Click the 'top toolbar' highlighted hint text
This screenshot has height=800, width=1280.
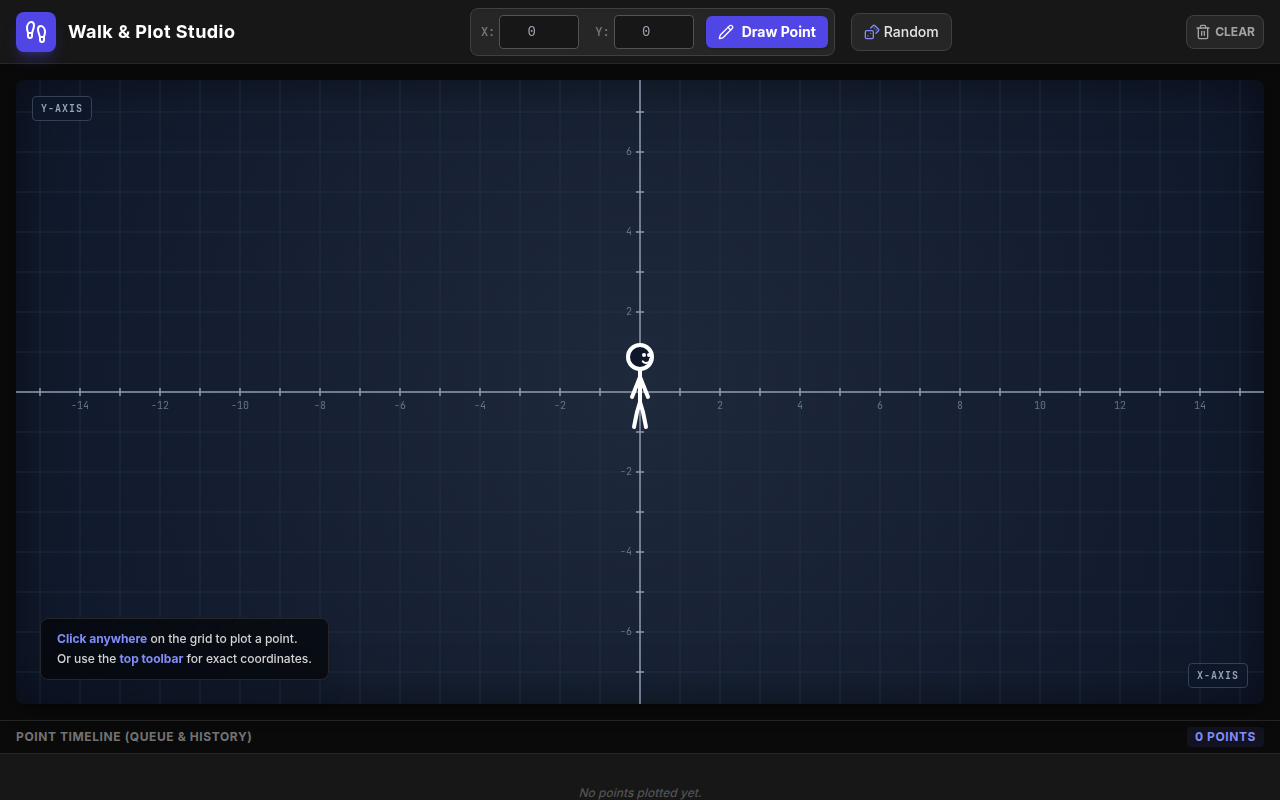click(151, 659)
